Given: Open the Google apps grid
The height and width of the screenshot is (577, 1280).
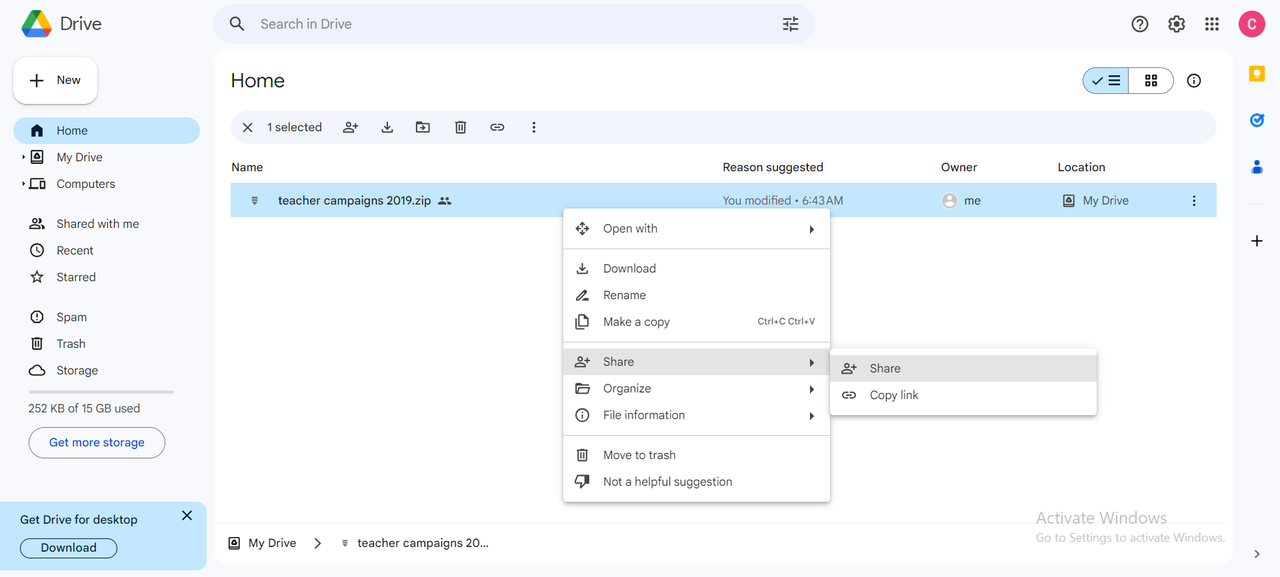Looking at the screenshot, I should coord(1212,24).
